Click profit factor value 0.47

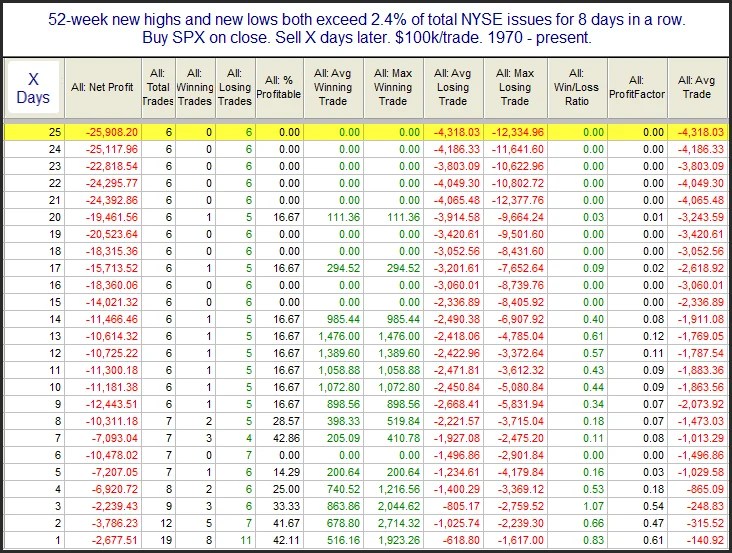click(x=653, y=523)
